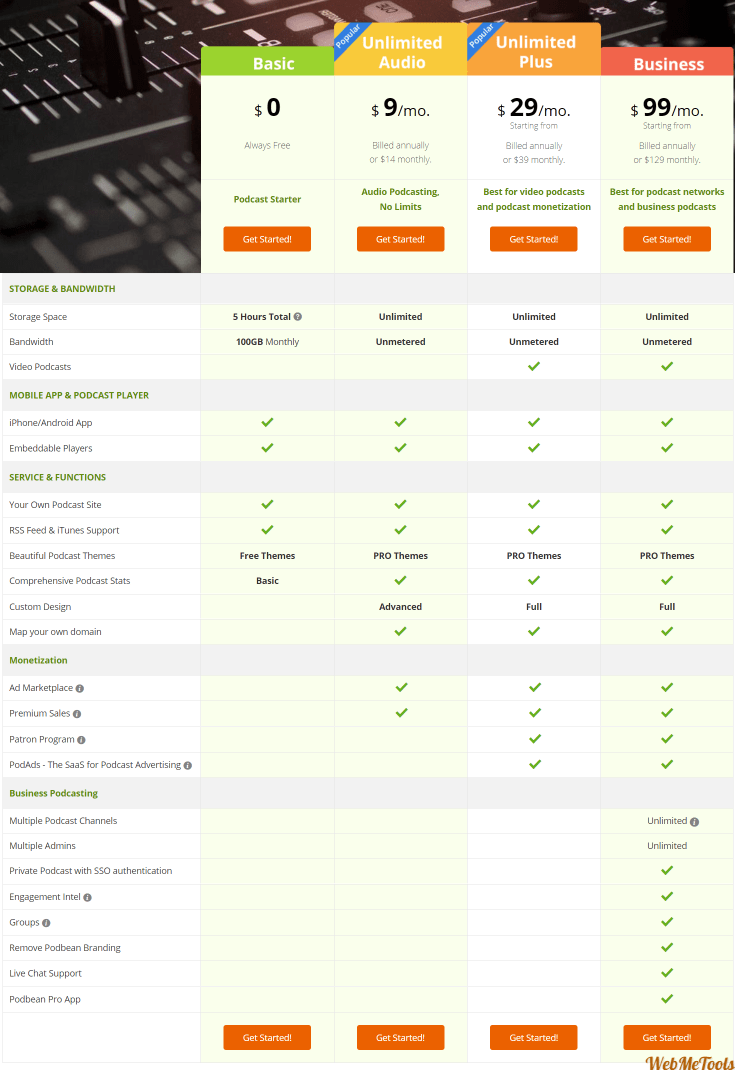Click the info icon next to Engagement Intel
The height and width of the screenshot is (1070, 735).
click(x=87, y=897)
